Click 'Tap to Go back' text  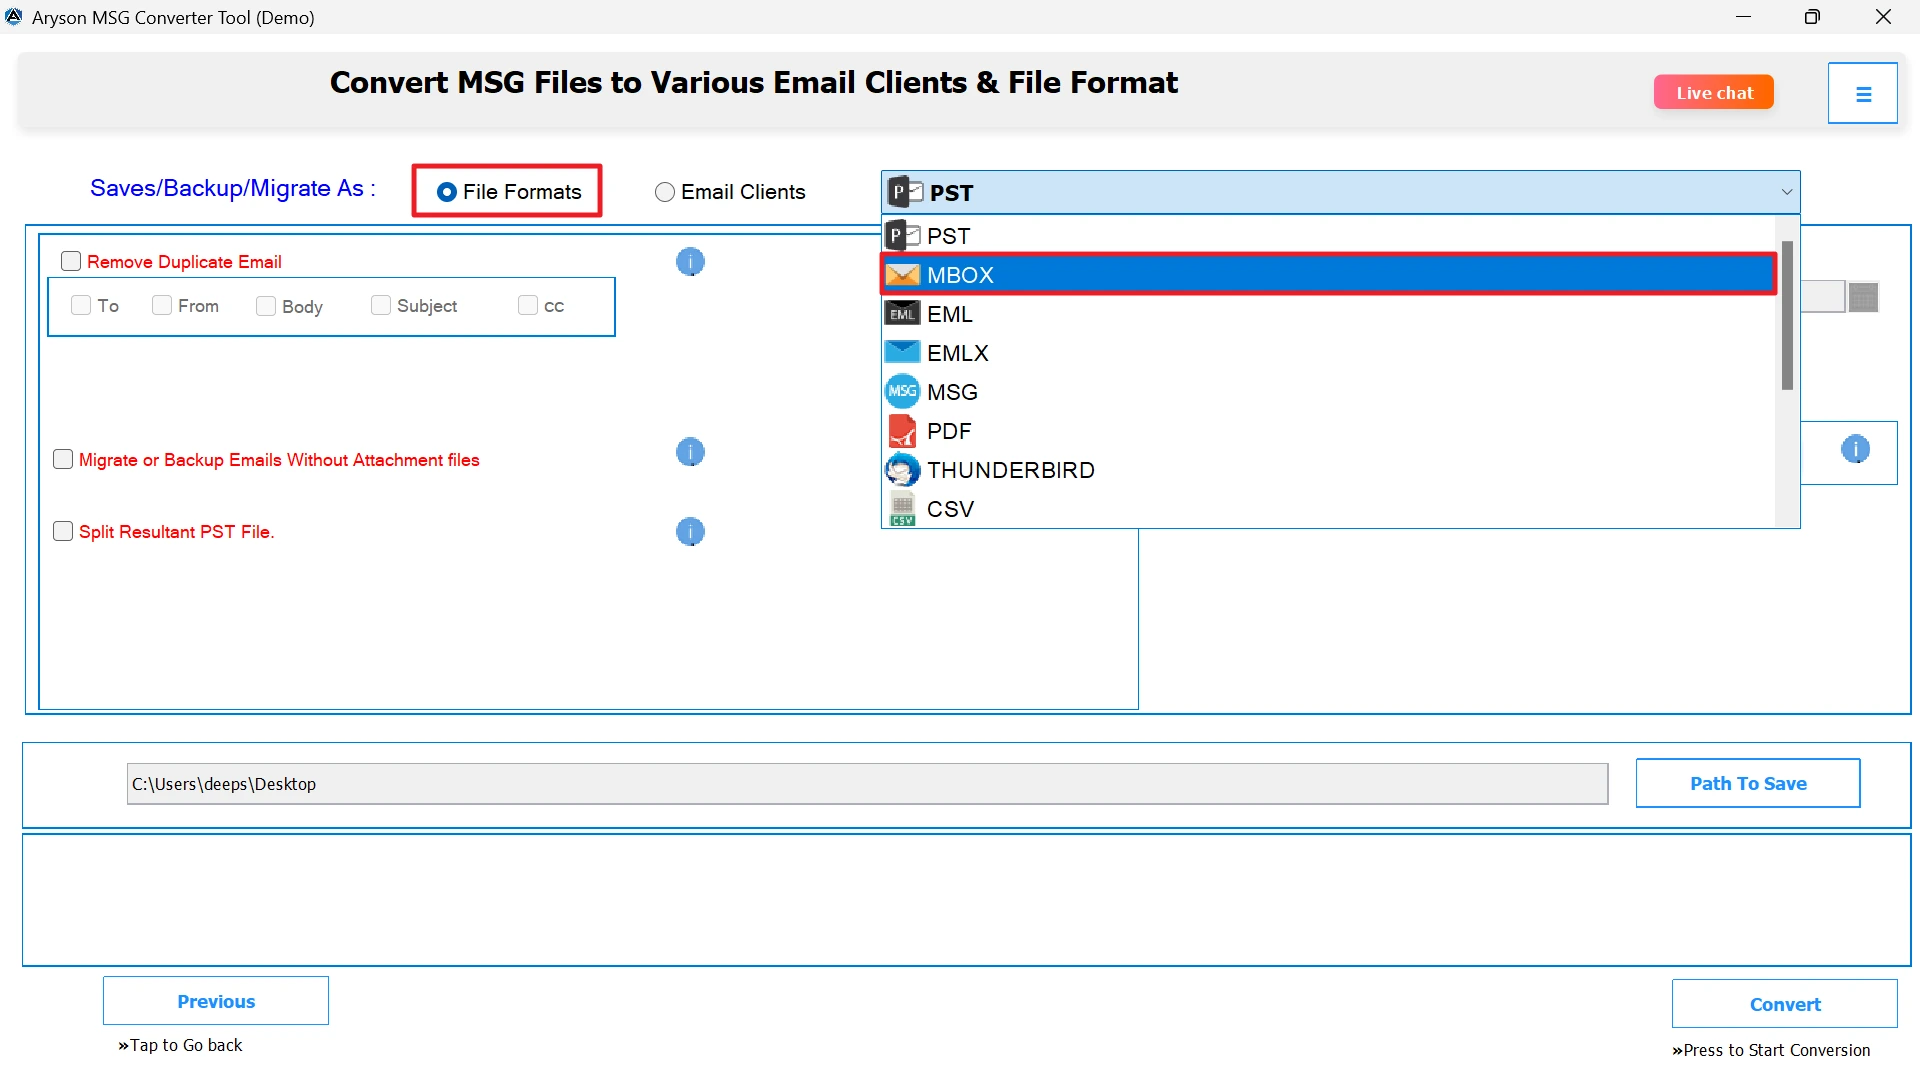click(180, 1045)
